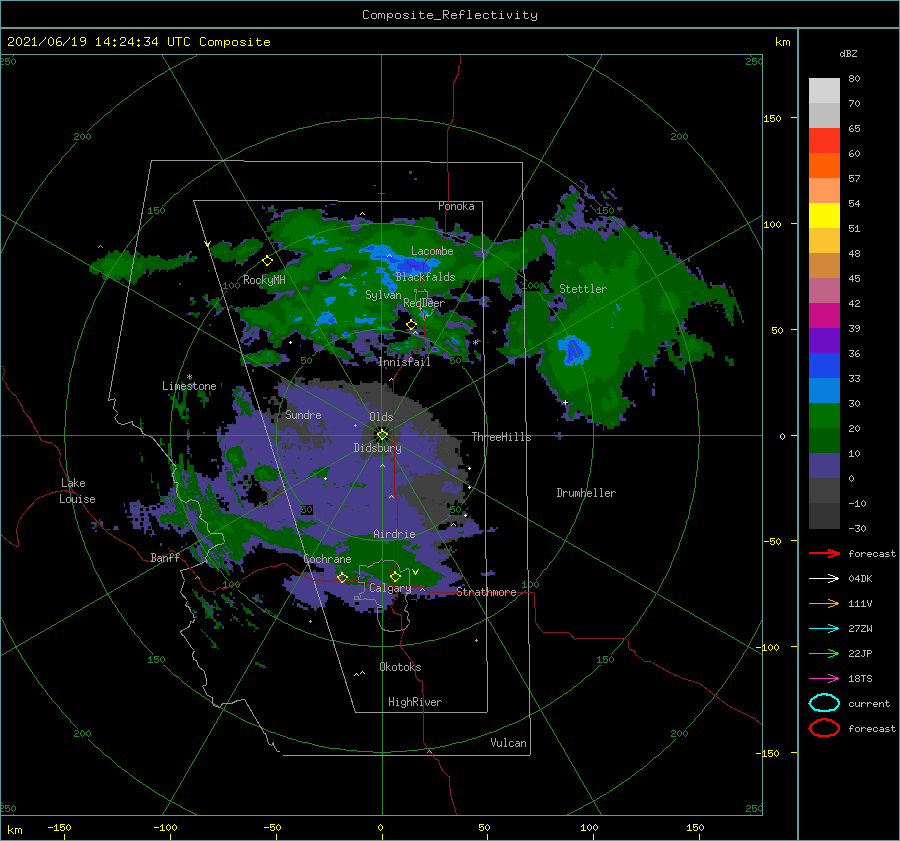Click the 80 dBZ scale value
900x841 pixels.
pyautogui.click(x=854, y=79)
